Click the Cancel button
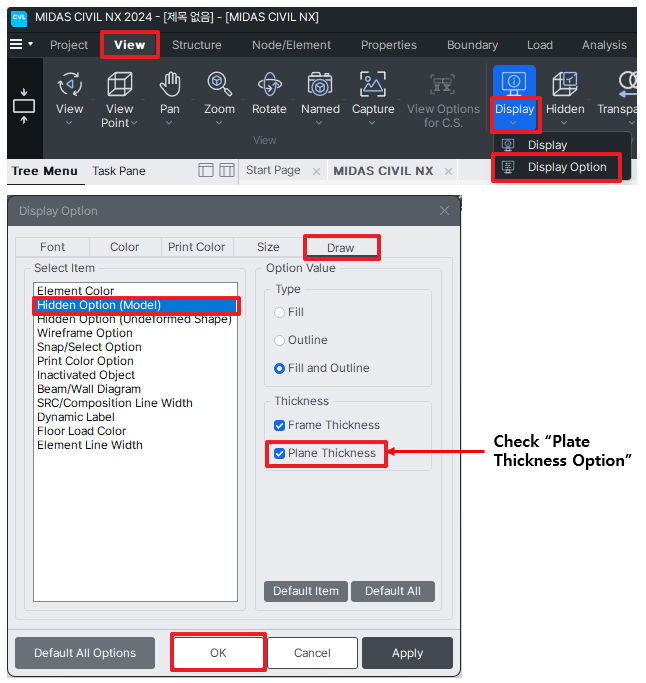 (x=312, y=653)
